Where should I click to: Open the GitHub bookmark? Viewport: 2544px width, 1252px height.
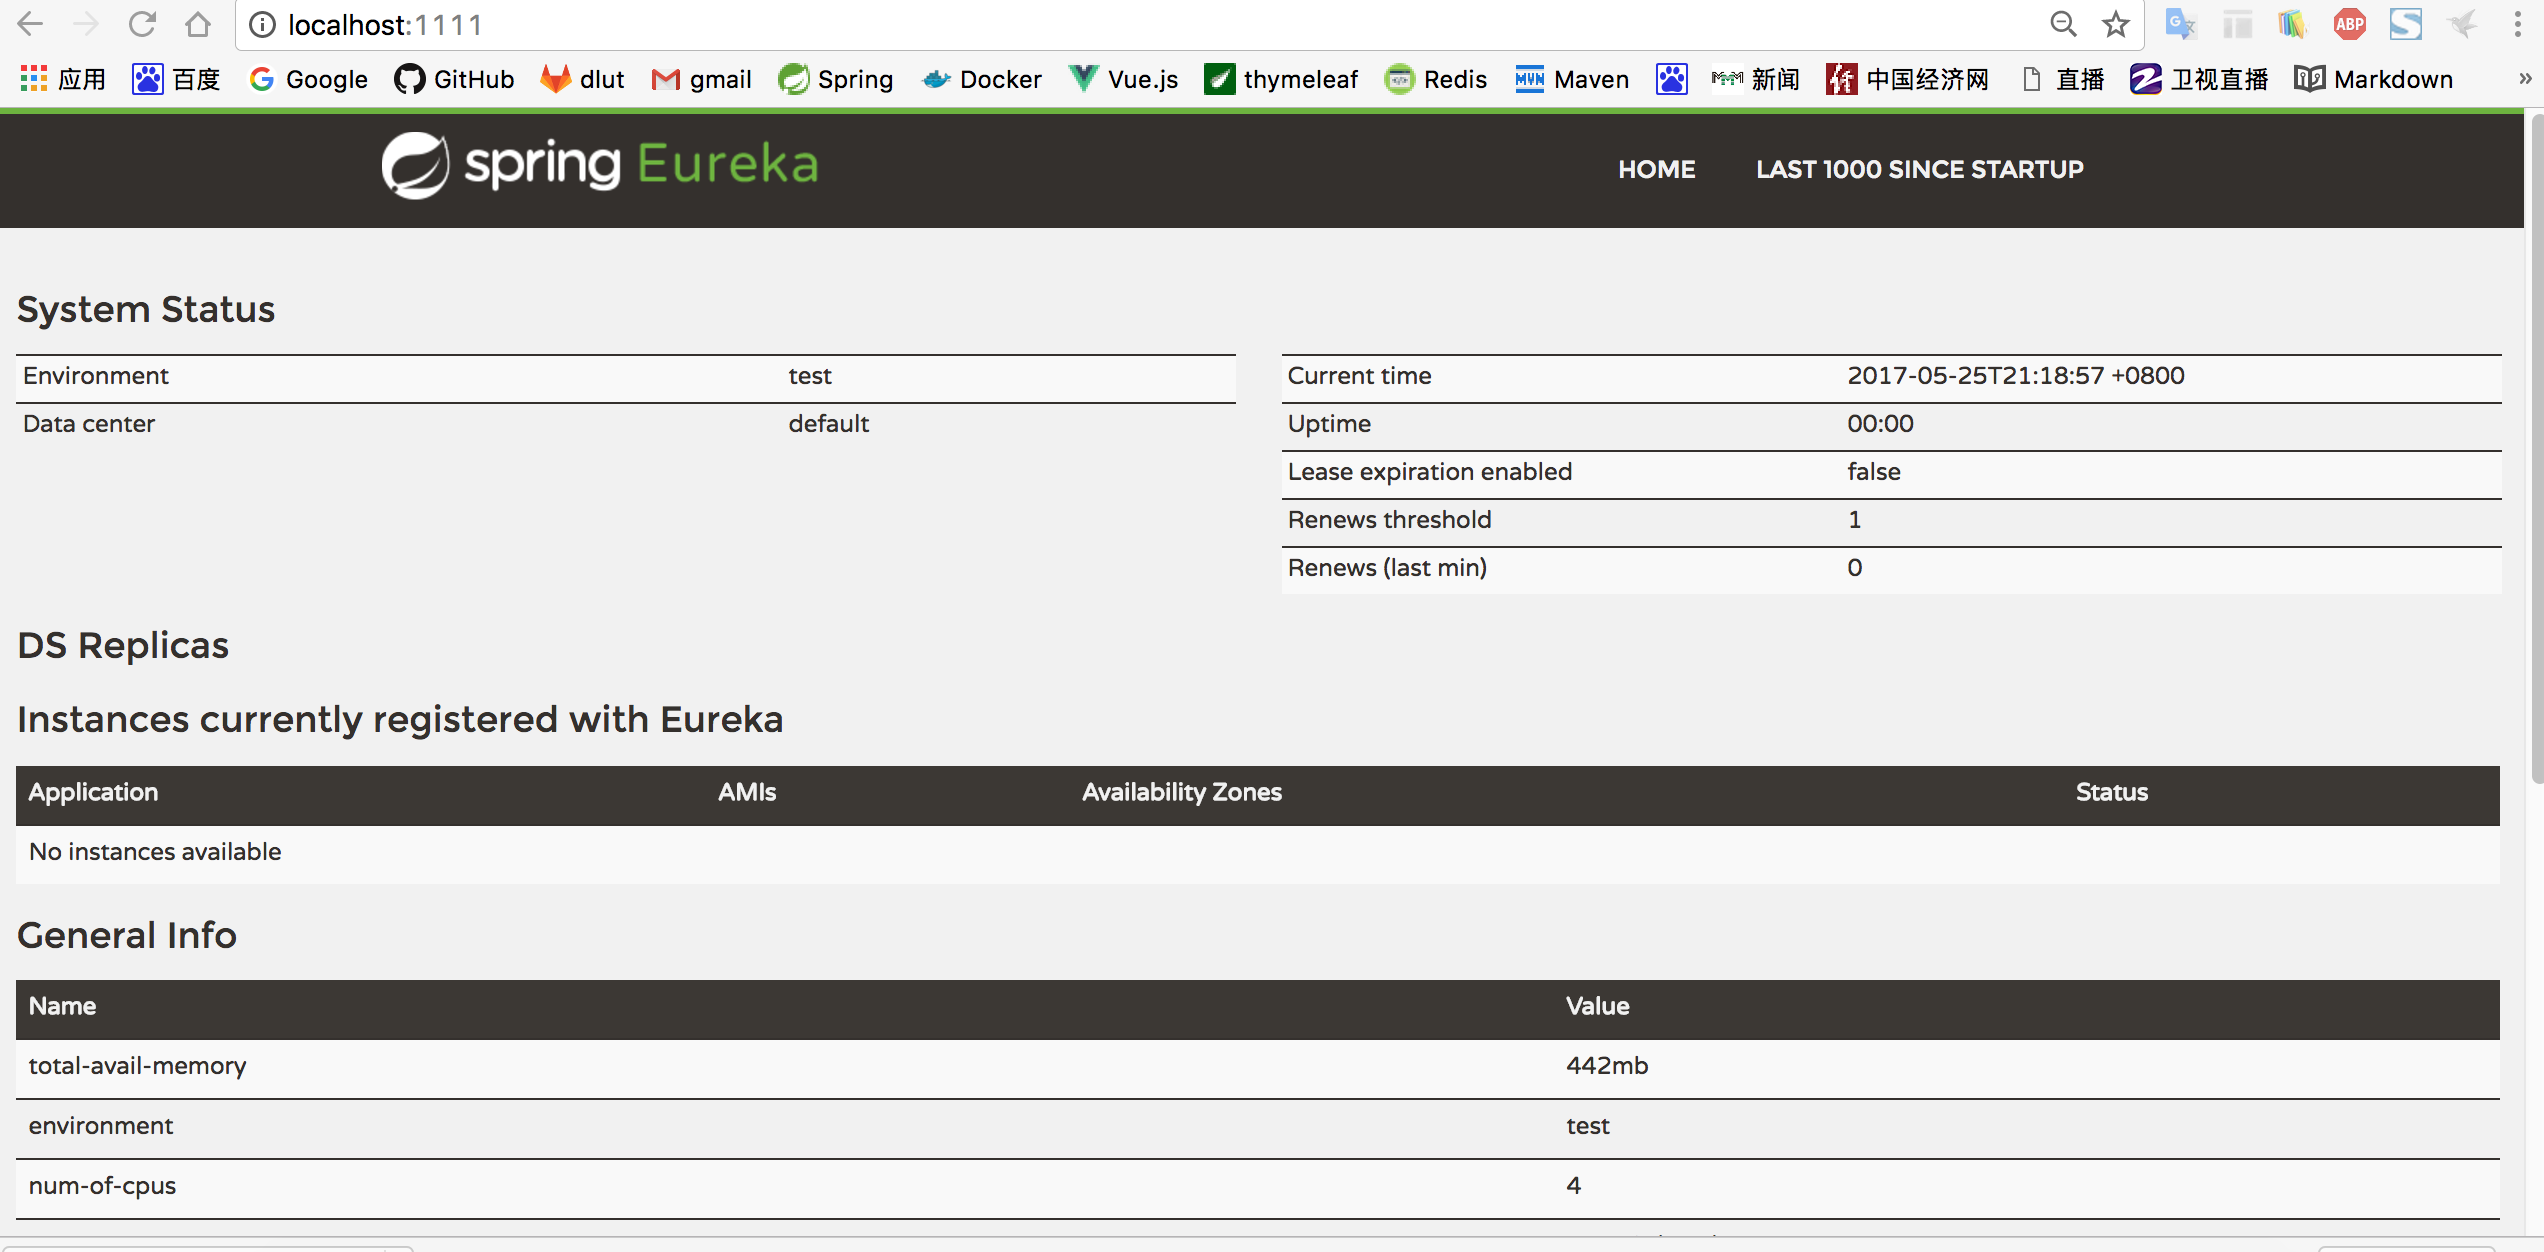pyautogui.click(x=455, y=79)
